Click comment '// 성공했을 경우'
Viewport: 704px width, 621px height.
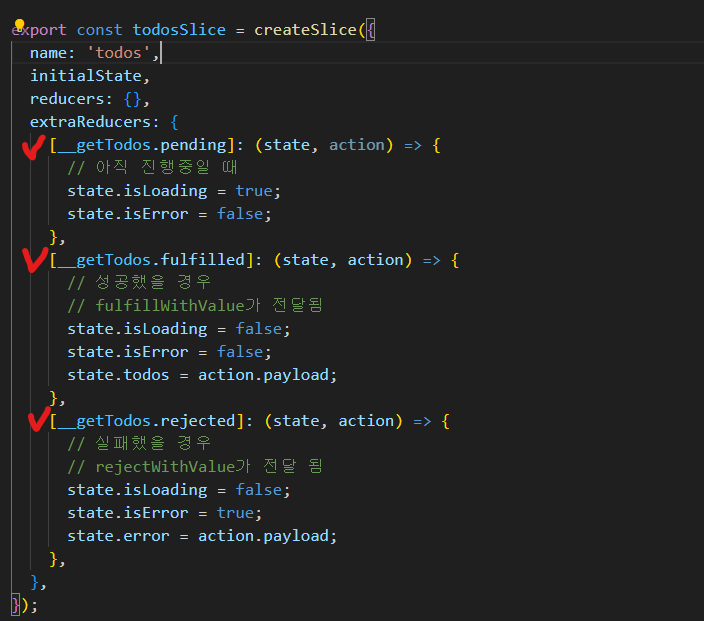[x=139, y=283]
